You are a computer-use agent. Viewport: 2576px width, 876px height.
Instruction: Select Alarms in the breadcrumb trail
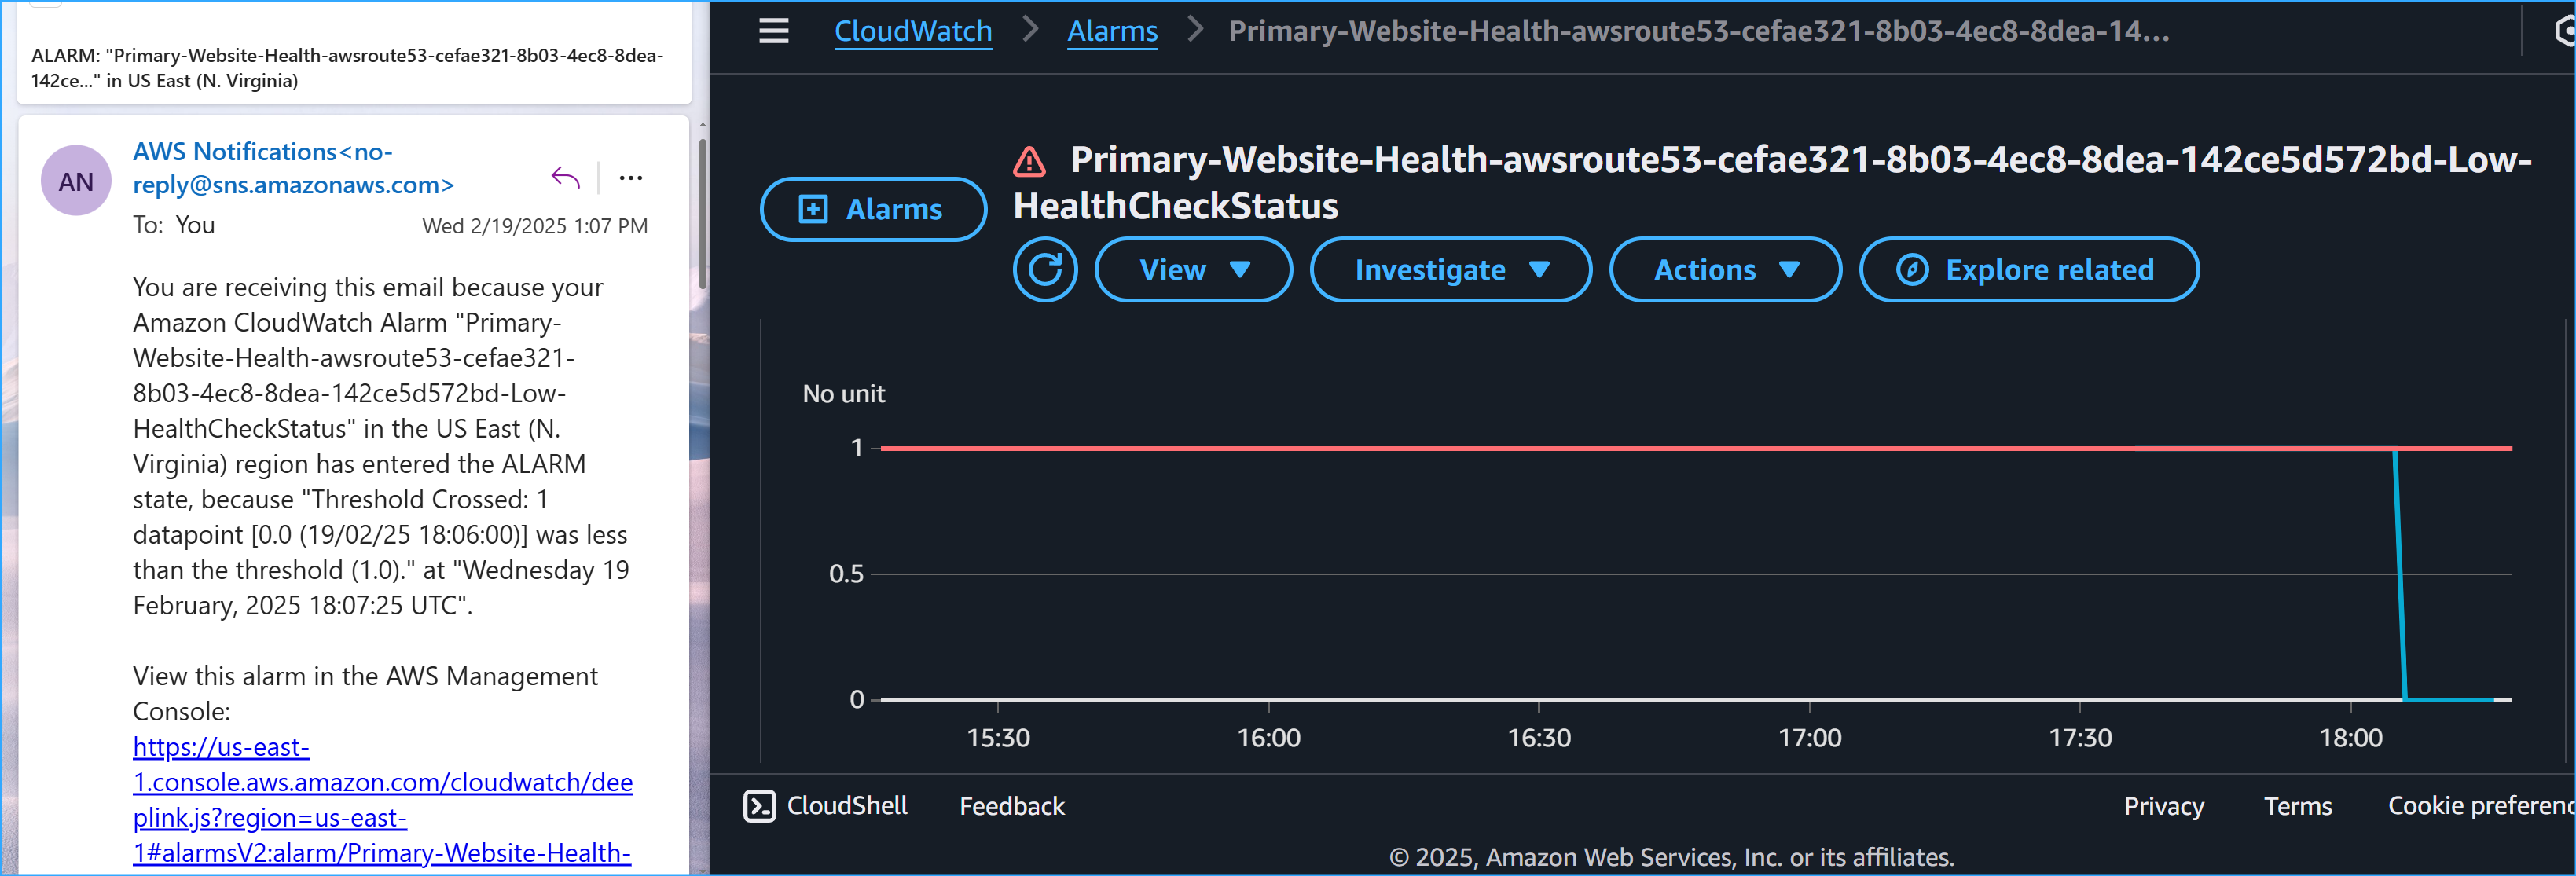coord(1112,30)
